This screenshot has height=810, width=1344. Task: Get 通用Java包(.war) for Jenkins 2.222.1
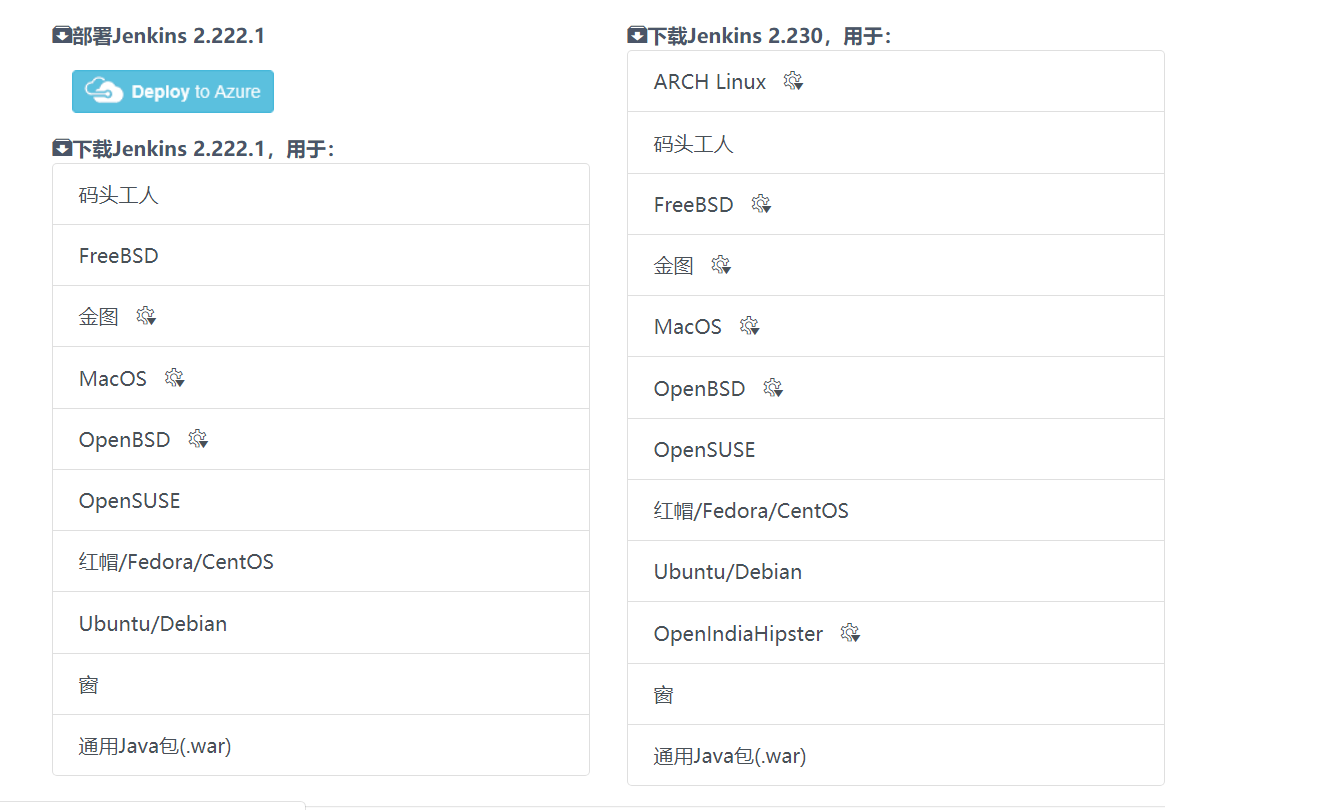pos(321,745)
